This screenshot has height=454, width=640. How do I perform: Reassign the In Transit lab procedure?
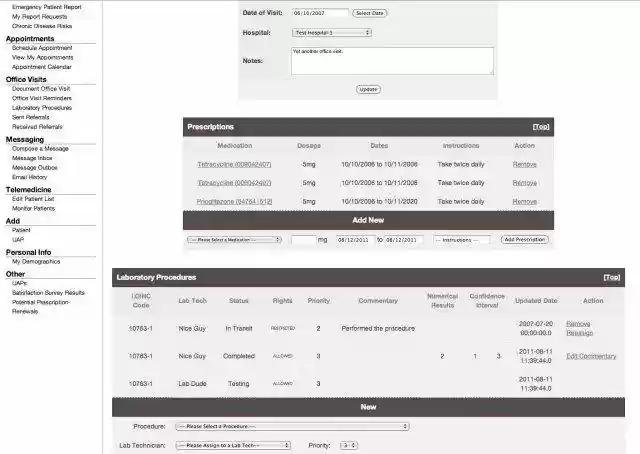pyautogui.click(x=580, y=333)
